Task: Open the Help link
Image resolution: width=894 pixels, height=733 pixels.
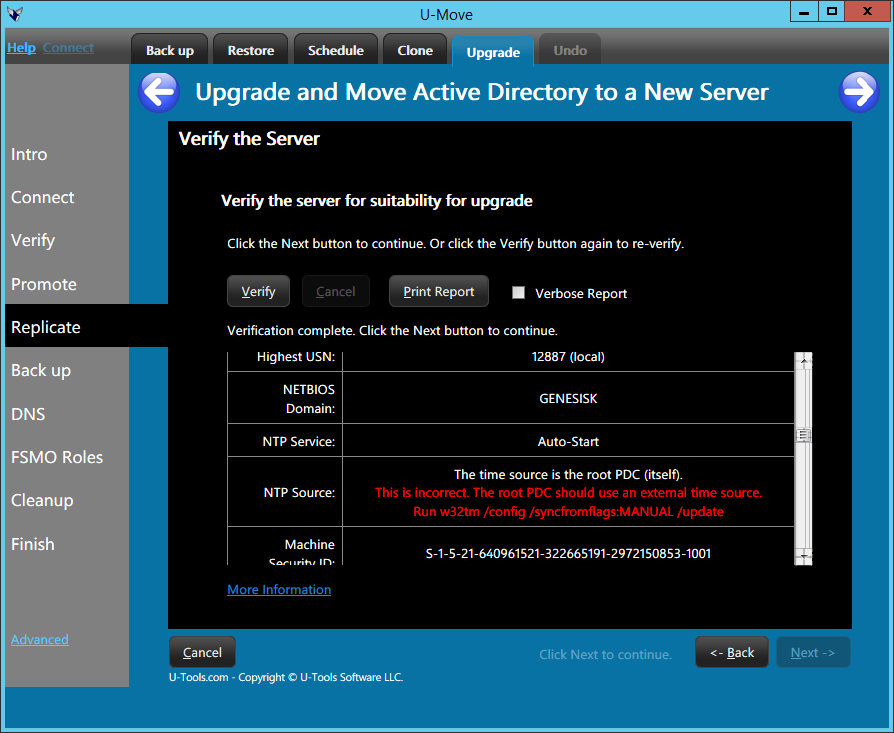Action: click(x=21, y=47)
